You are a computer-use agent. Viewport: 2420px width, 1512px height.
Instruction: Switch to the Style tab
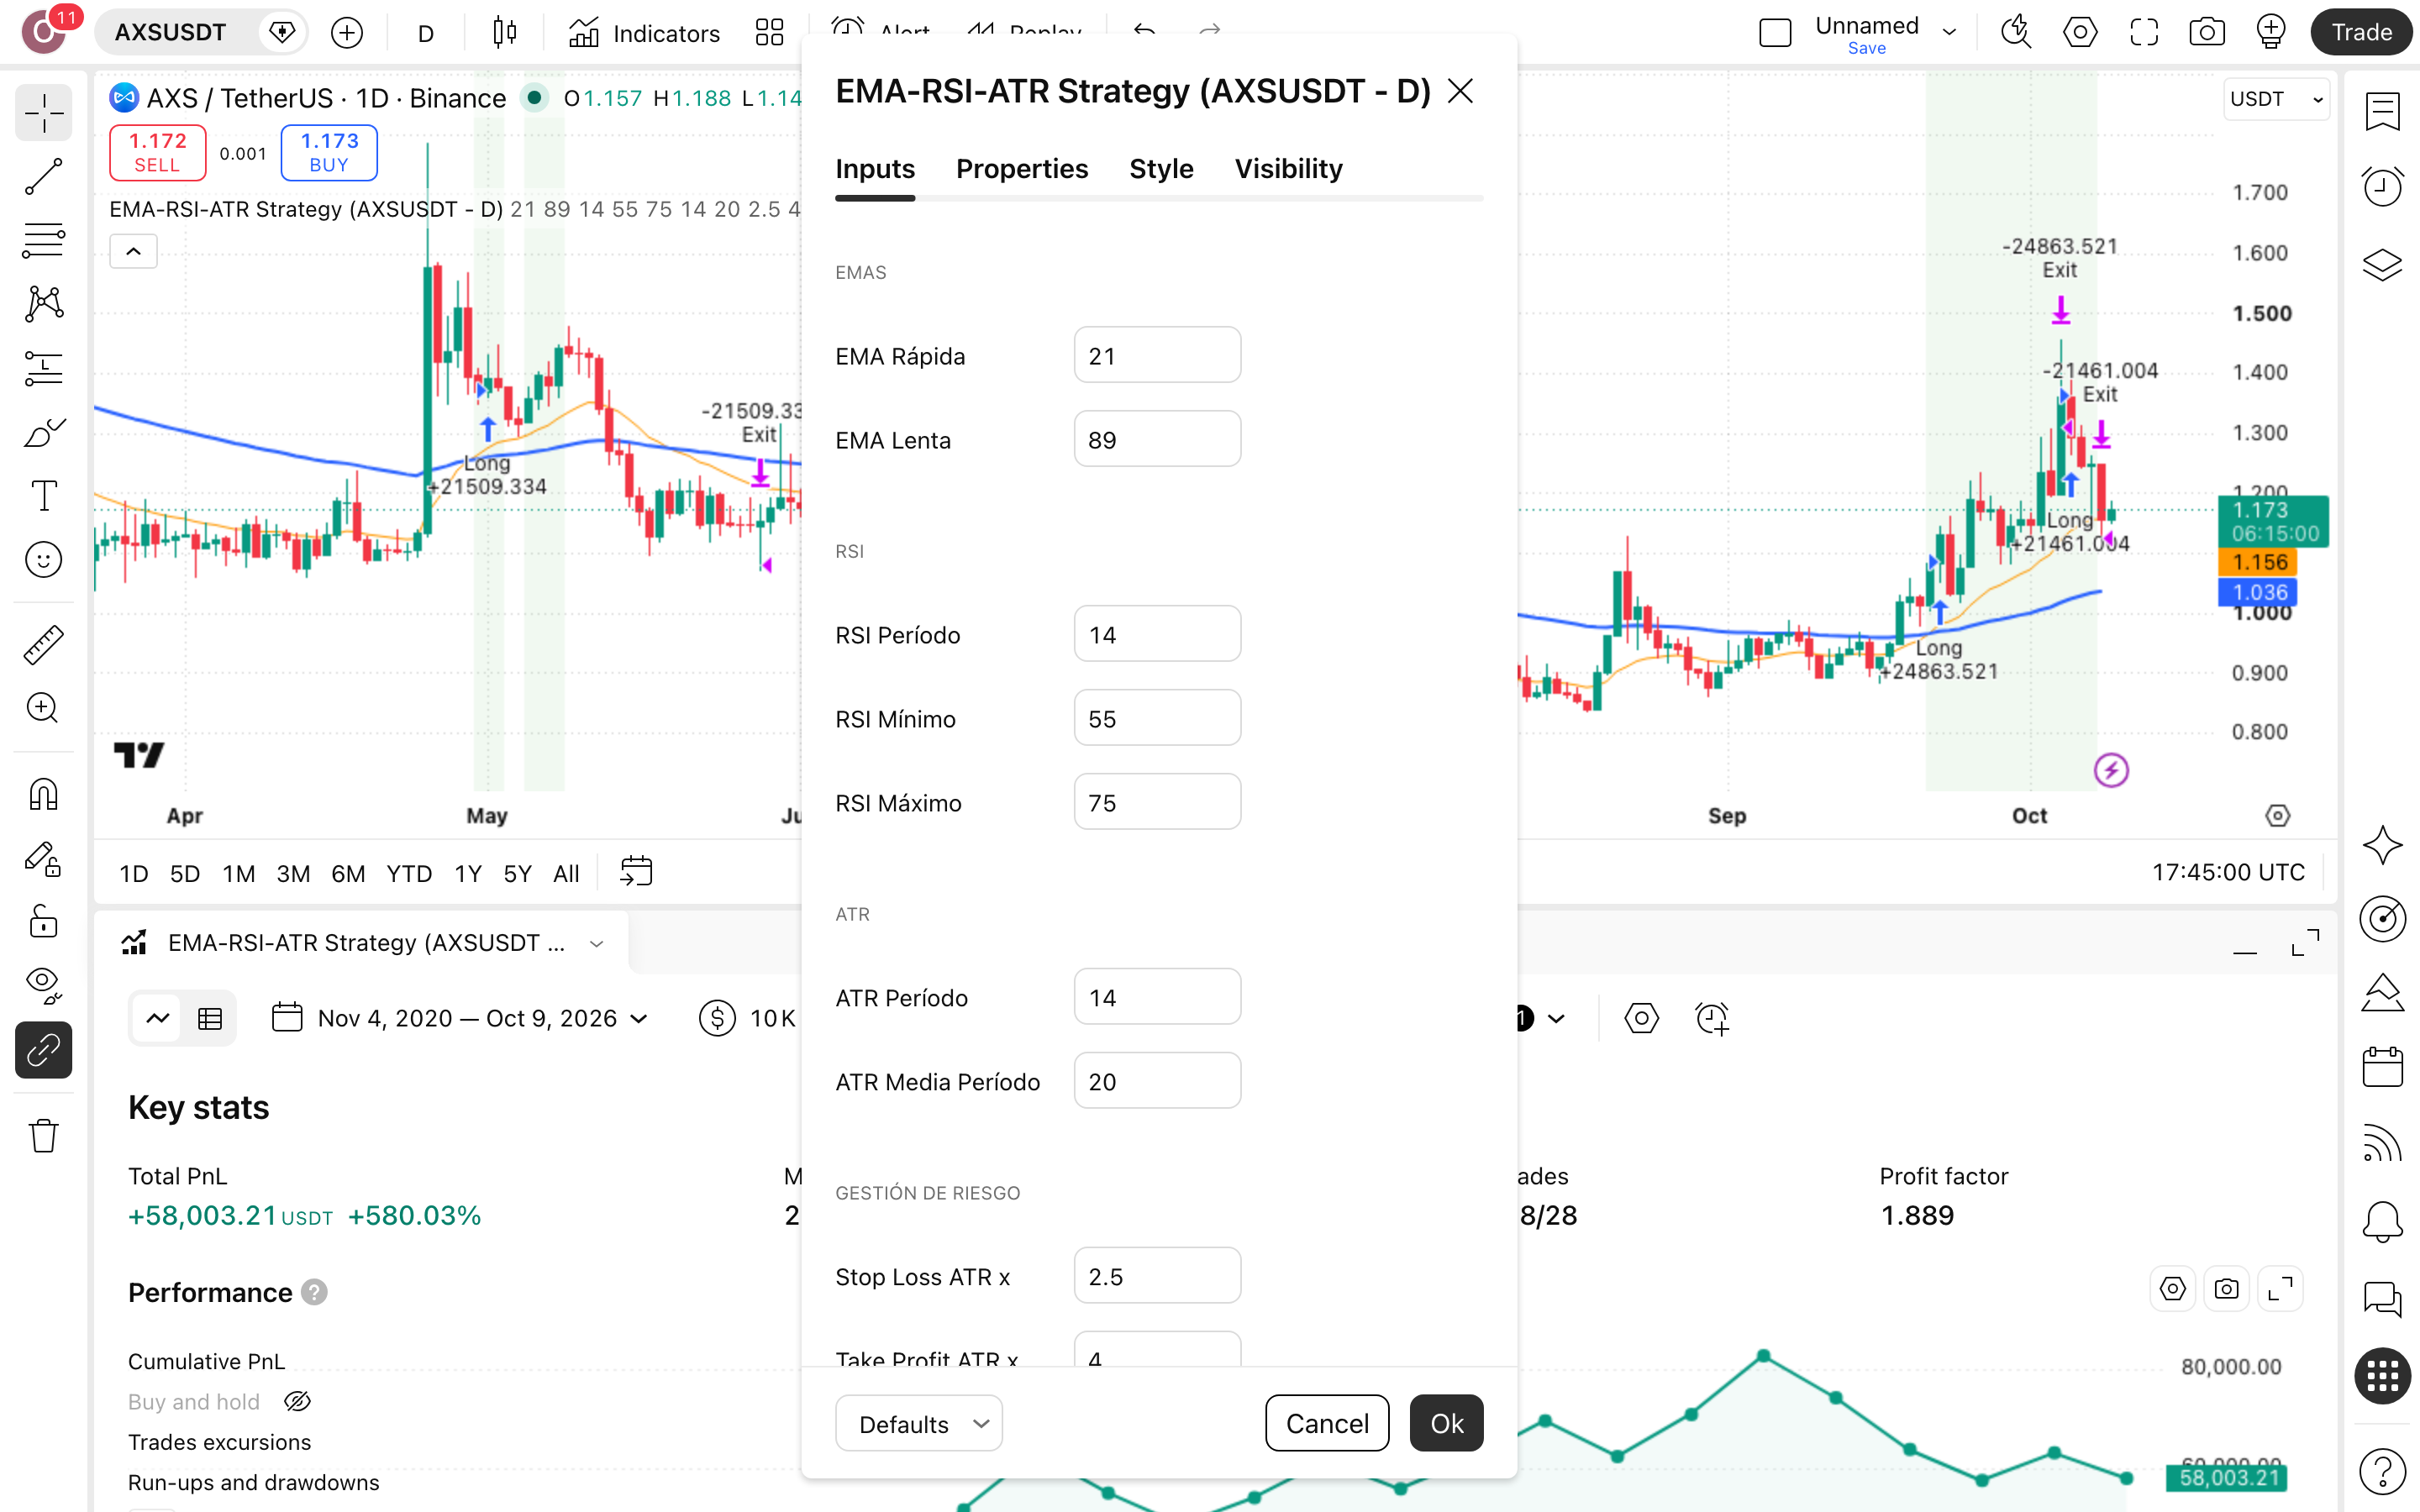tap(1161, 169)
